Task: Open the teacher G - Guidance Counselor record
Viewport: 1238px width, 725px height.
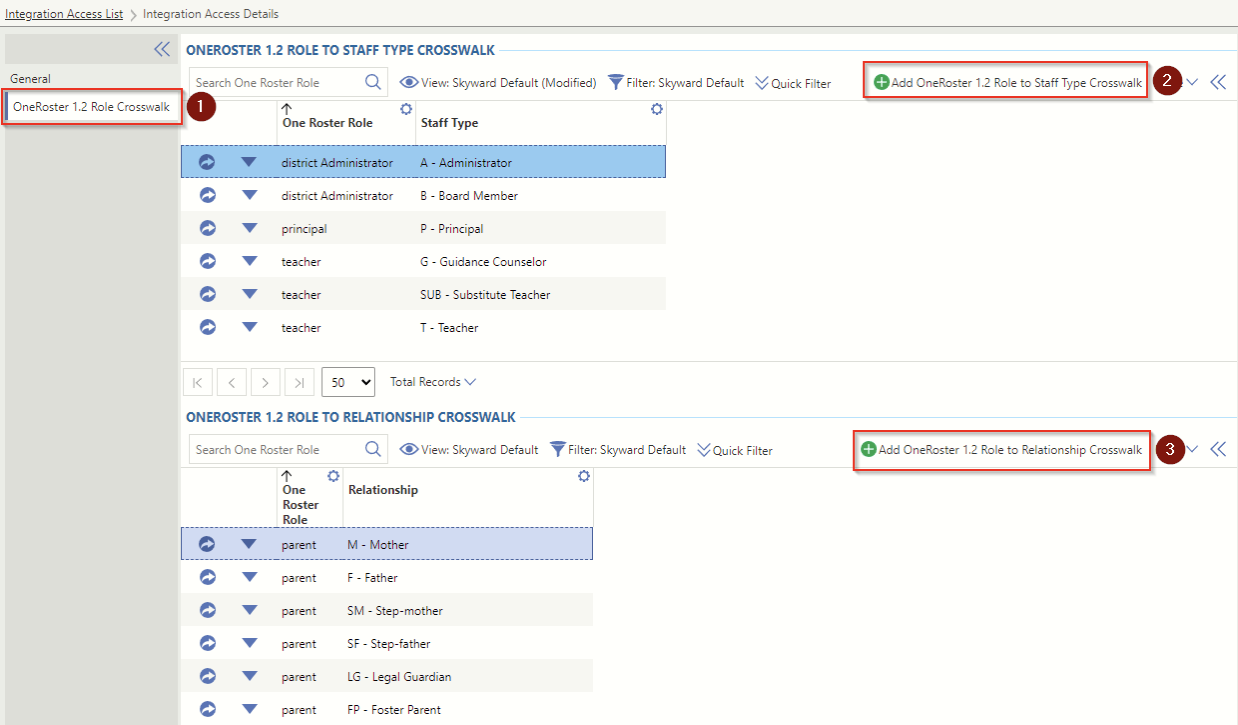Action: tap(207, 261)
